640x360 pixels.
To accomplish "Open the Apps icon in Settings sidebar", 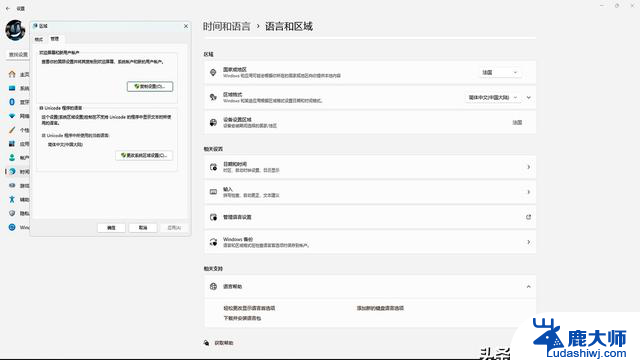I will (12, 144).
